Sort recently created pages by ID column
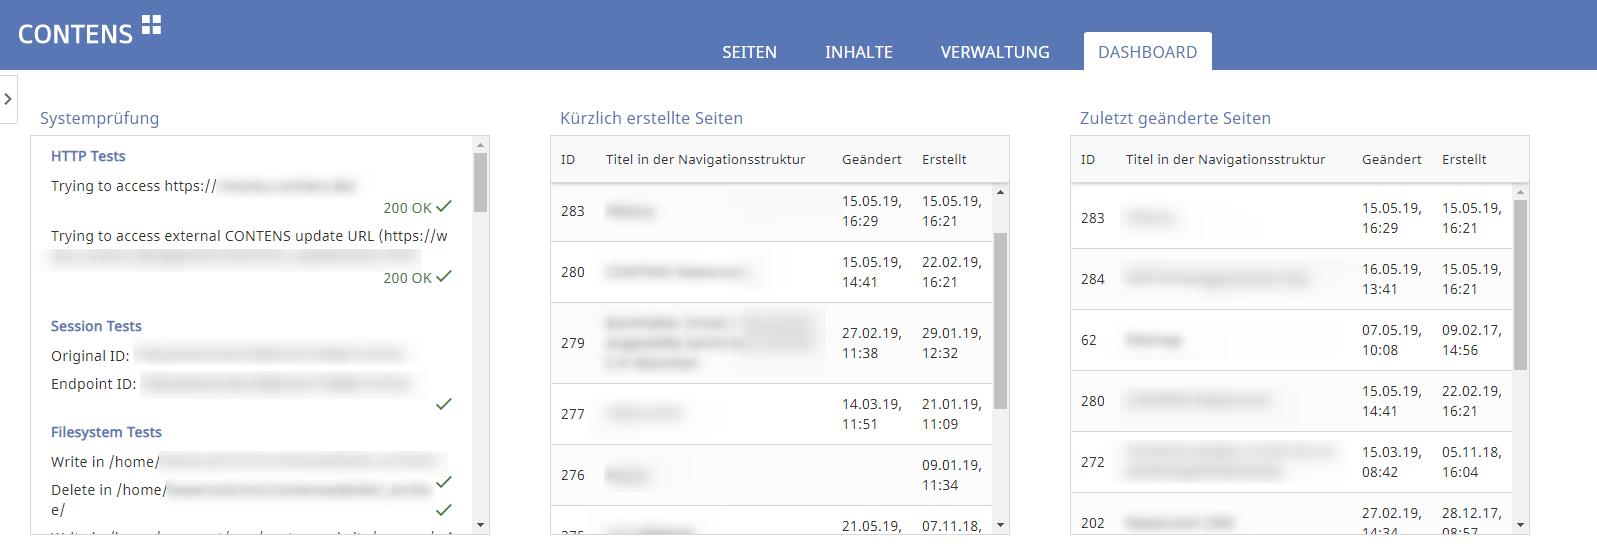The height and width of the screenshot is (557, 1597). 568,159
